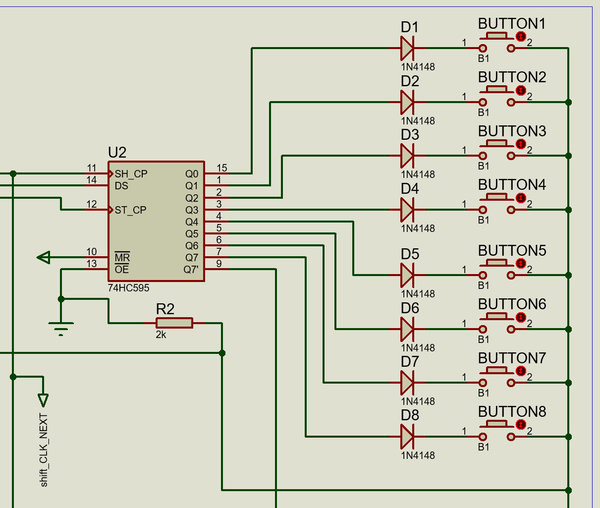
Task: Select the ground symbol below OE
Action: (x=61, y=329)
